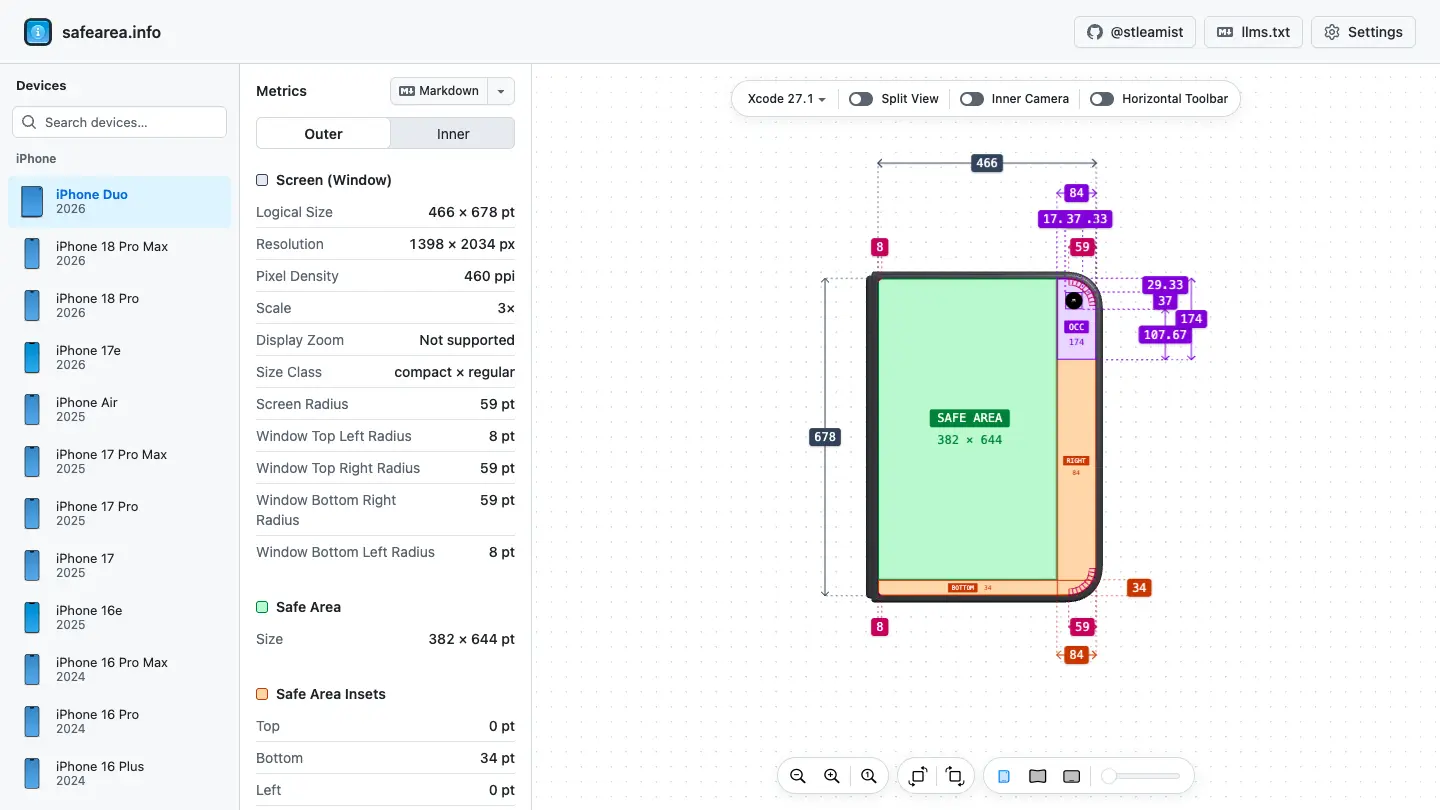
Task: Switch to the Inner metrics tab
Action: tap(453, 134)
